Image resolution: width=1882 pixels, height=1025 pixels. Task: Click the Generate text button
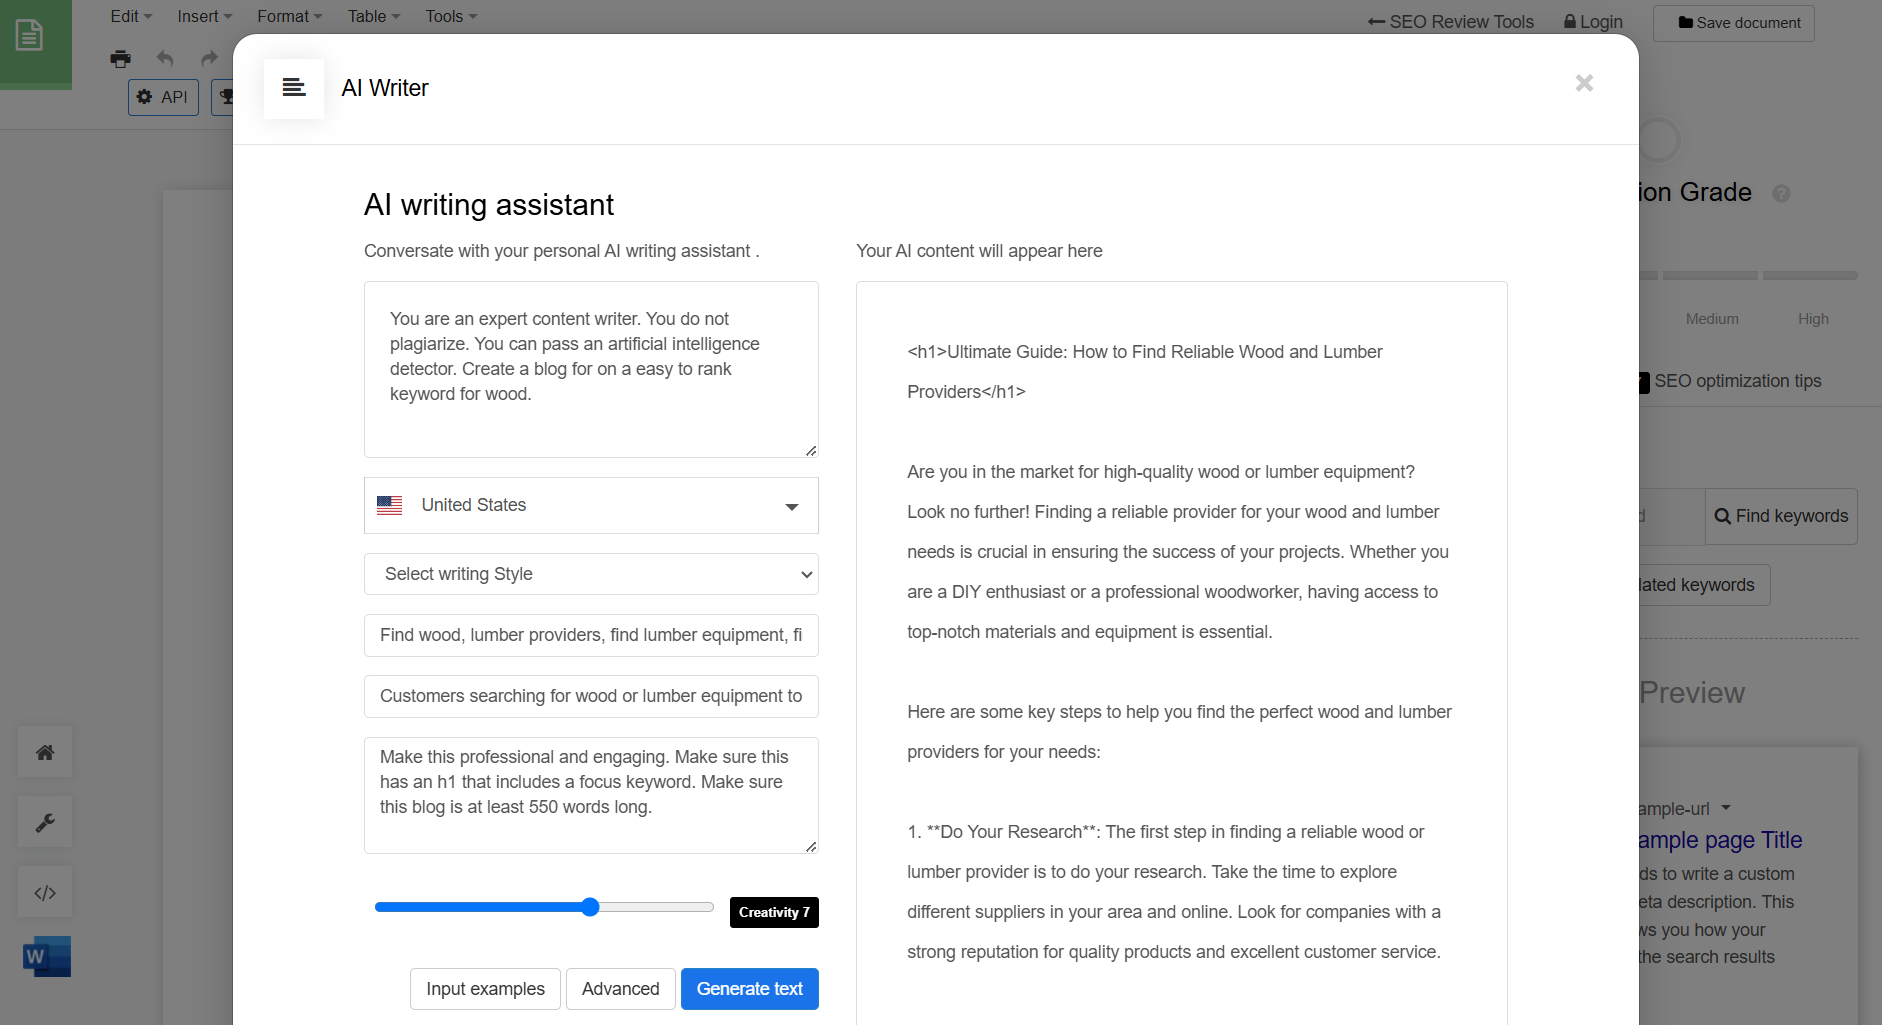749,988
